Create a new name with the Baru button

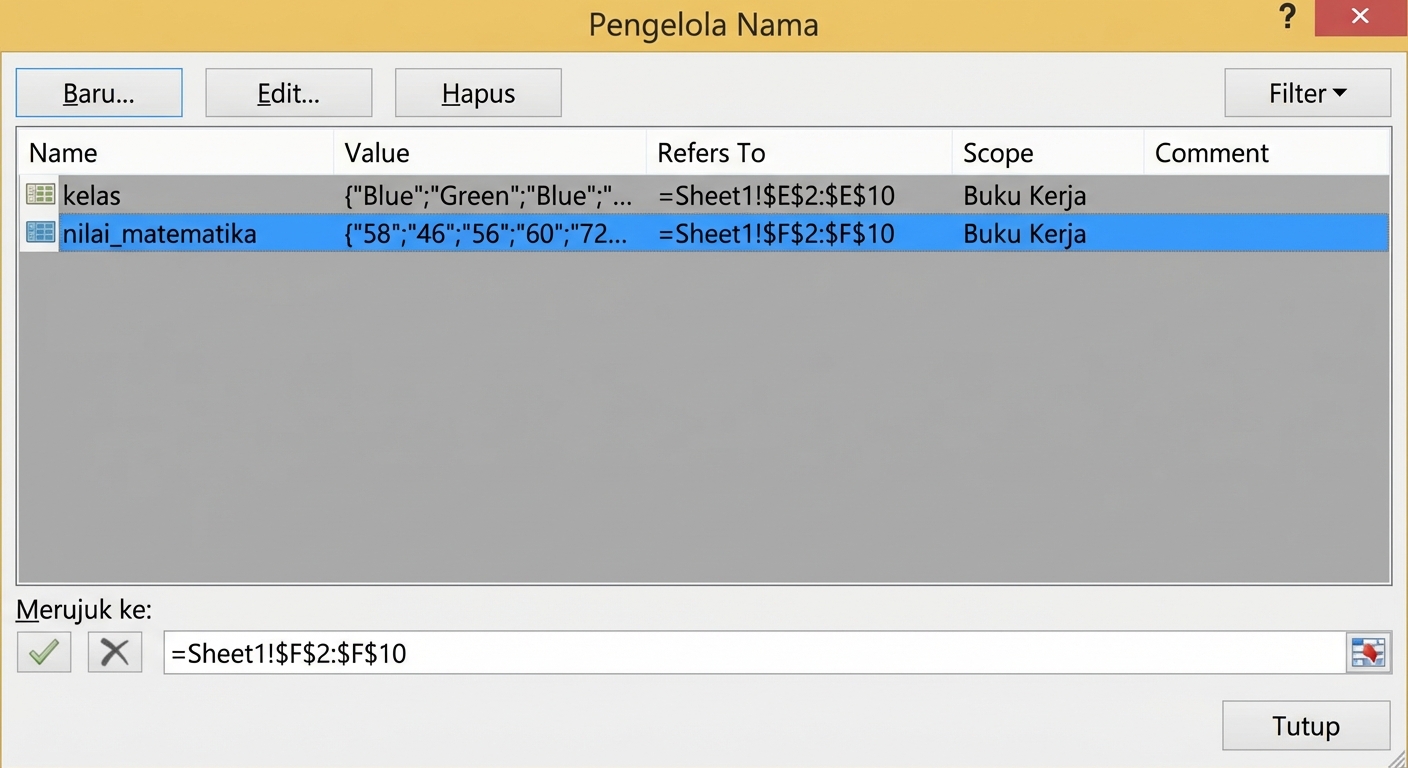98,92
